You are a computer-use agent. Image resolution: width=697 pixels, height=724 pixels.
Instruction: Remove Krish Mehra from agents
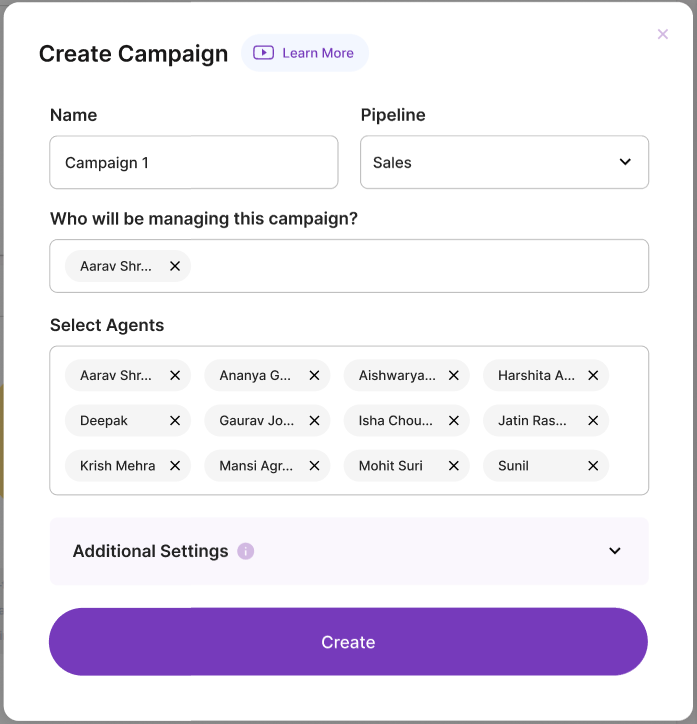pyautogui.click(x=175, y=466)
